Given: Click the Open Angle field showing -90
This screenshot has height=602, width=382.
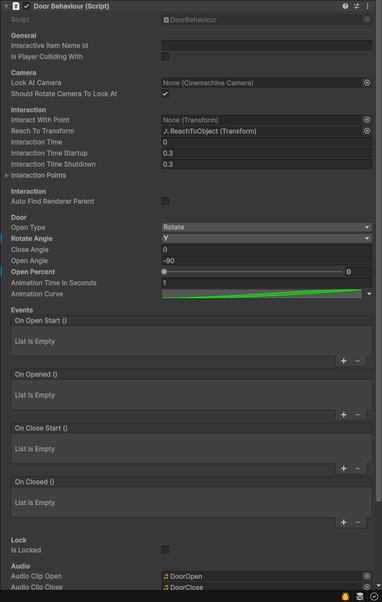Looking at the screenshot, I should point(266,261).
